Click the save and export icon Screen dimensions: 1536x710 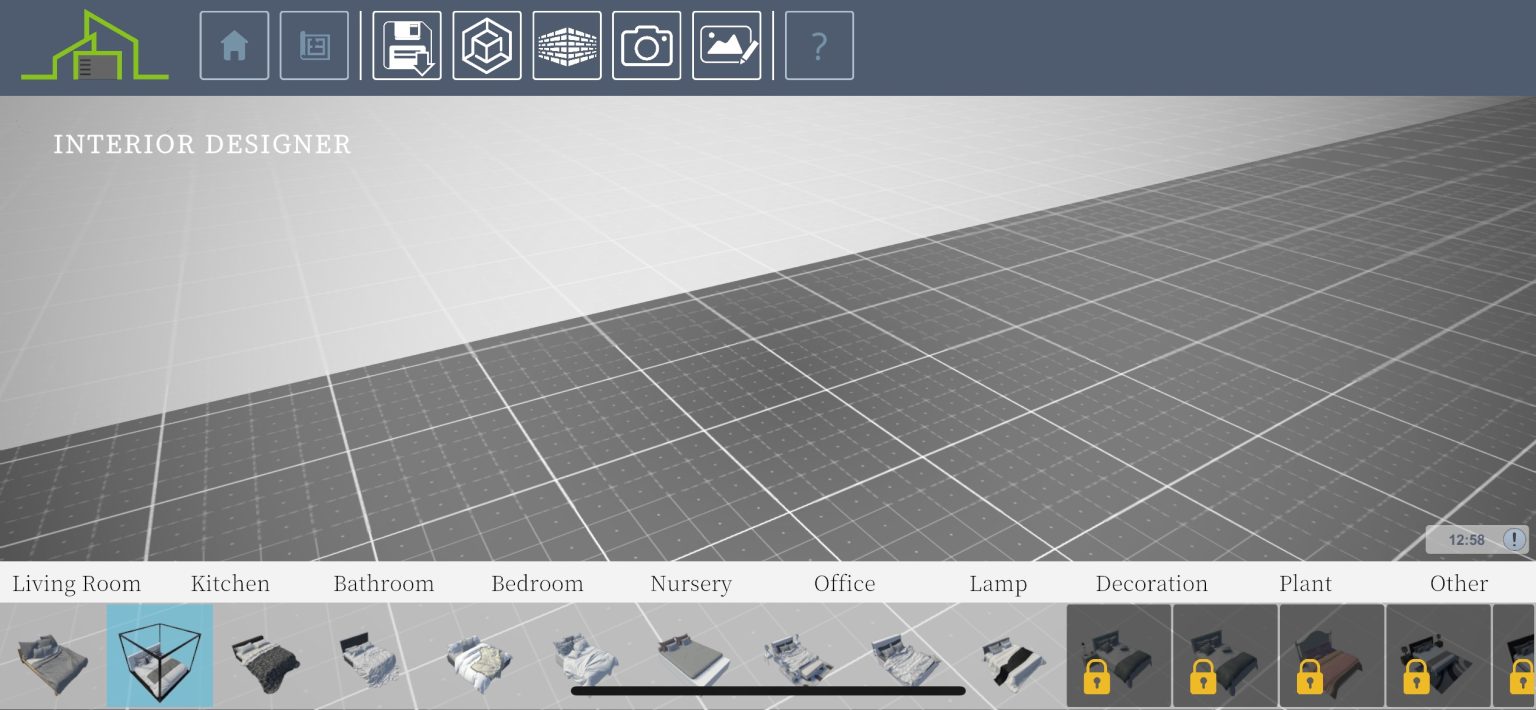[x=406, y=45]
